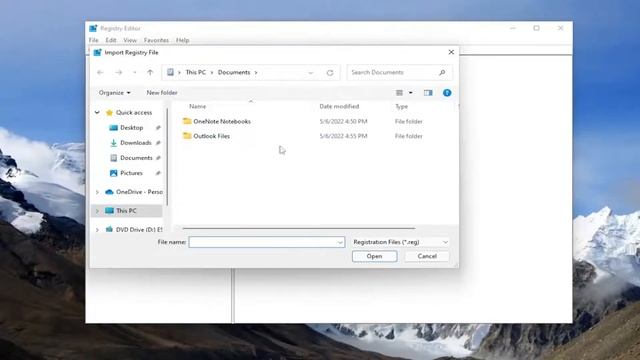Click the Forward navigation arrow
640x360 pixels.
point(119,73)
